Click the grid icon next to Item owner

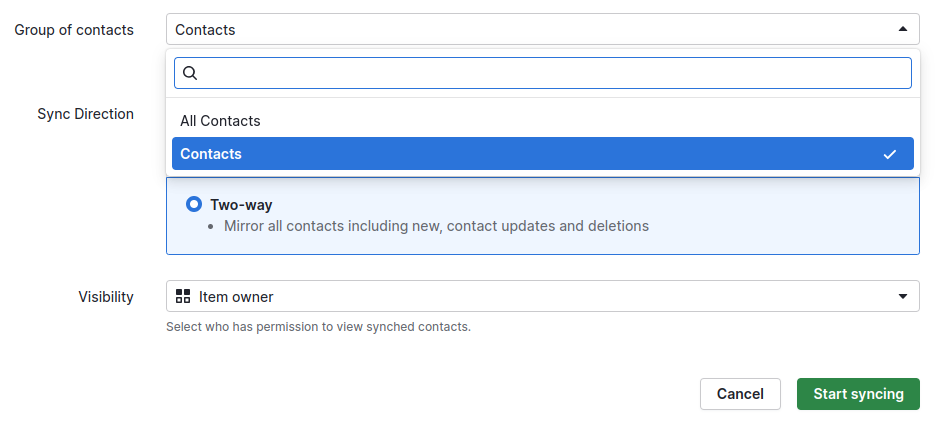click(183, 296)
